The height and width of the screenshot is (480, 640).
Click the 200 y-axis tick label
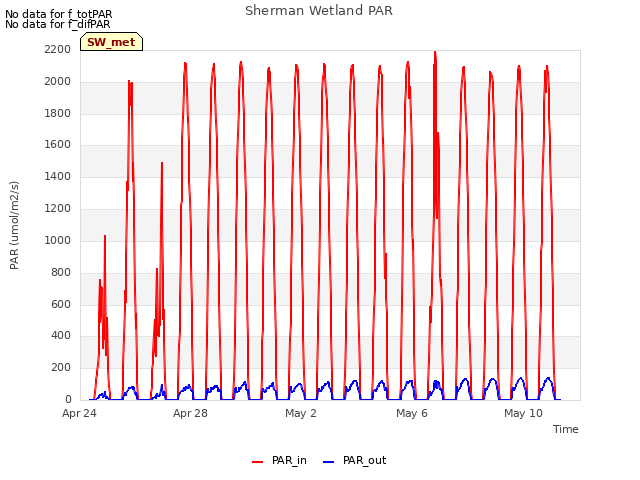pyautogui.click(x=61, y=367)
